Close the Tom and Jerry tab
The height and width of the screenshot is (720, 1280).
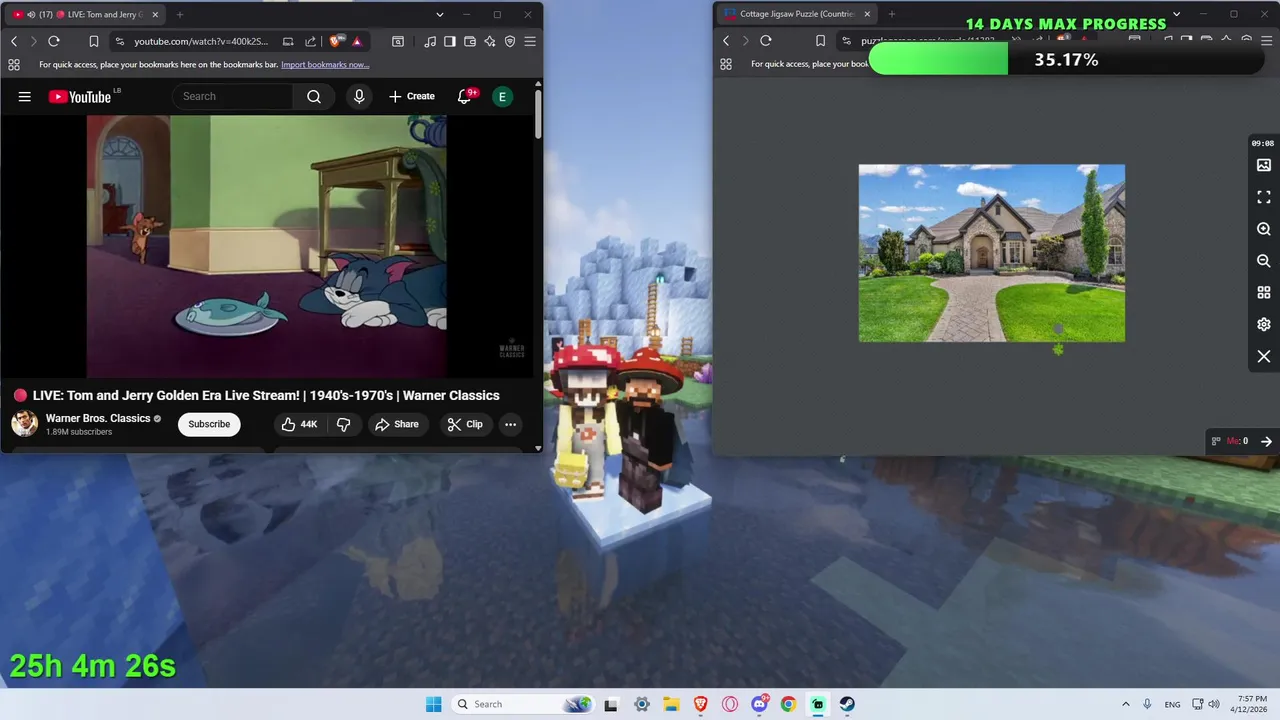point(155,15)
